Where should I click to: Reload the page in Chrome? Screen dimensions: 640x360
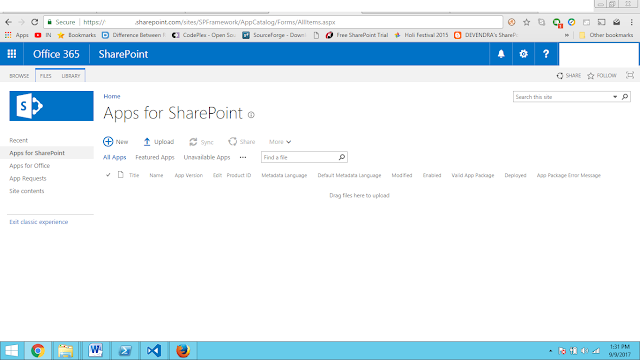click(x=34, y=22)
